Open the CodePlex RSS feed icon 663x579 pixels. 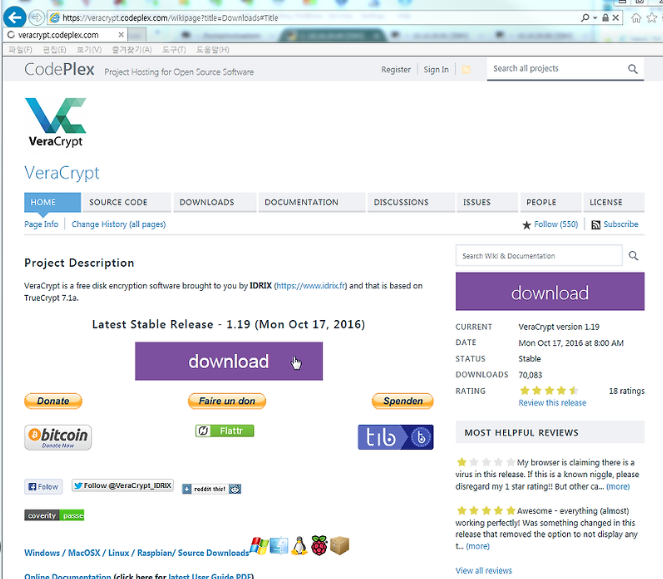pos(466,69)
